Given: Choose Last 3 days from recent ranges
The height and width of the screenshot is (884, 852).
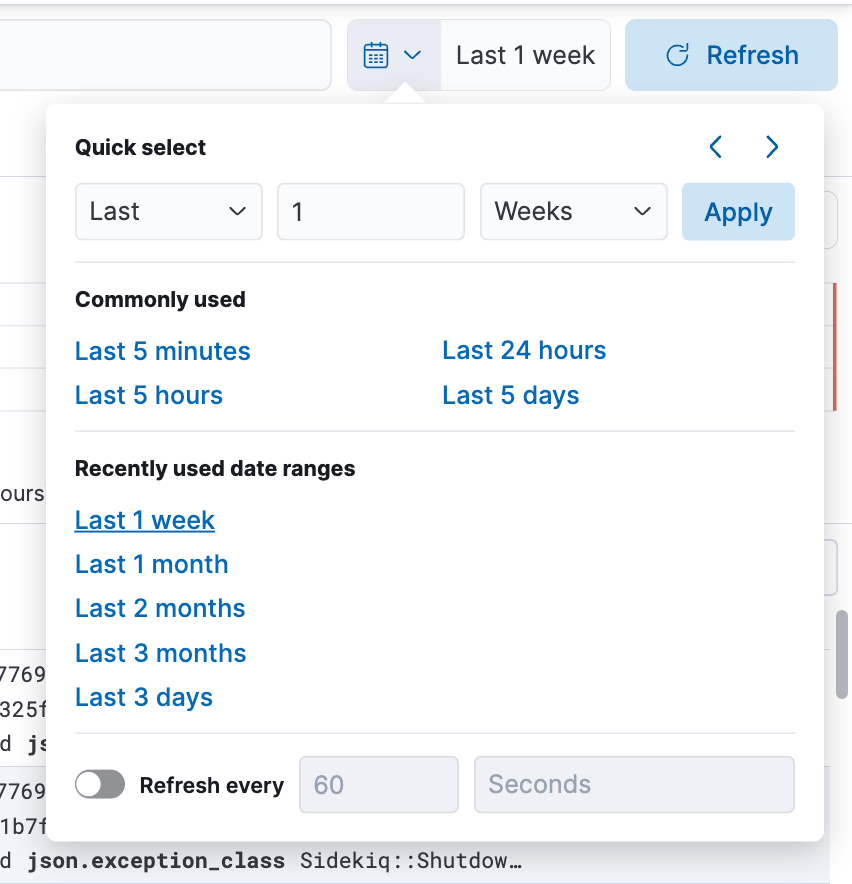Looking at the screenshot, I should click(x=143, y=697).
